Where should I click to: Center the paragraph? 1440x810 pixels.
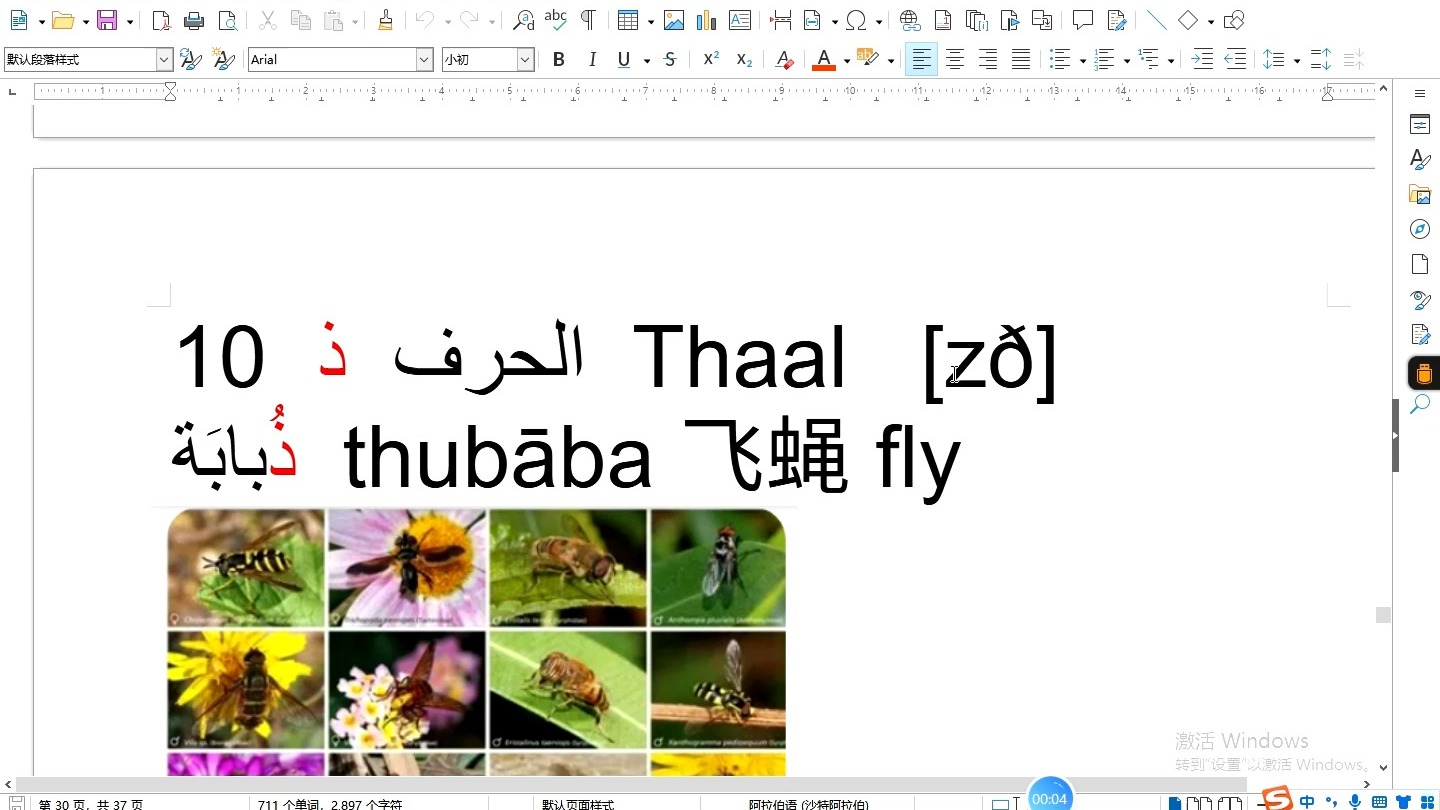pyautogui.click(x=955, y=60)
